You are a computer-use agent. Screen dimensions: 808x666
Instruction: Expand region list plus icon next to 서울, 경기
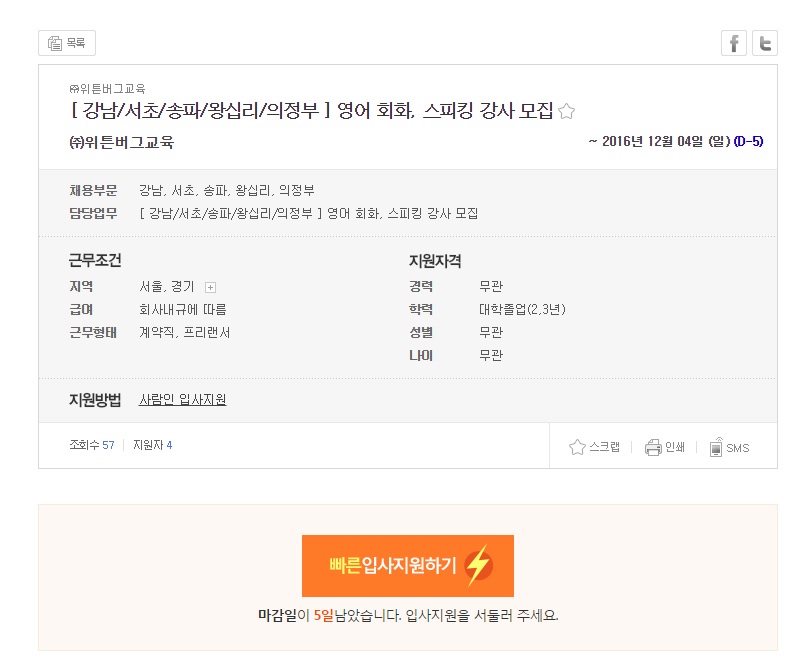210,287
